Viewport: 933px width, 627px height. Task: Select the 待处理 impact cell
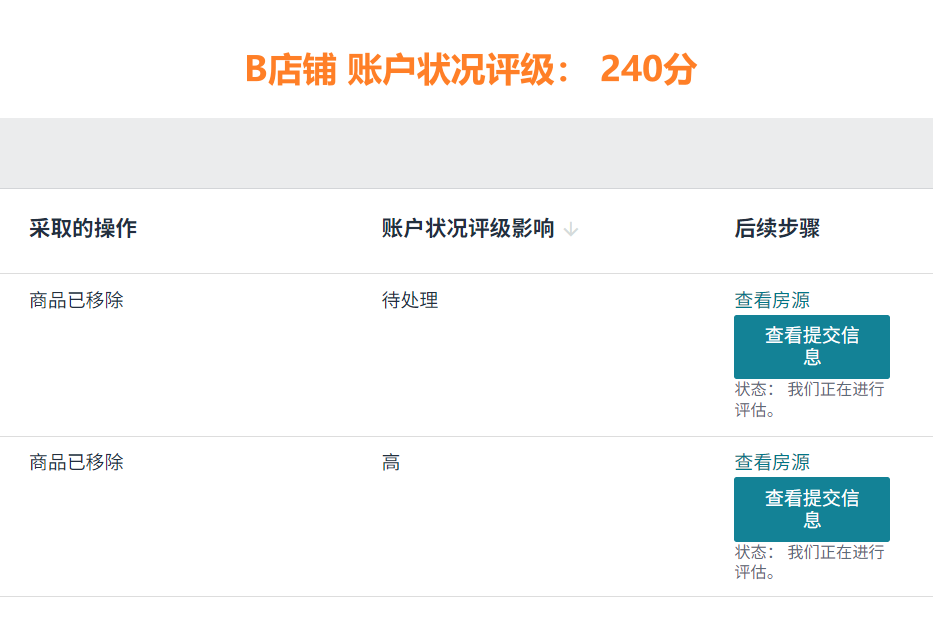410,300
